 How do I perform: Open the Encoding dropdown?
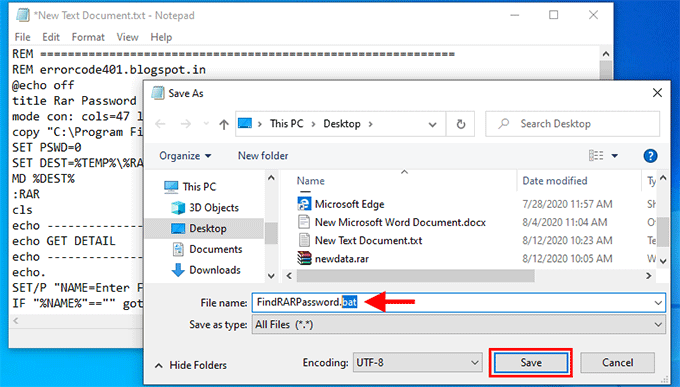click(x=418, y=363)
